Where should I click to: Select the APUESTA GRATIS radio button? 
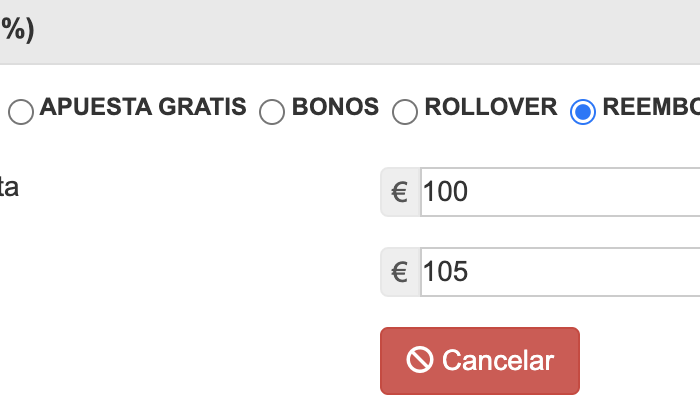(x=21, y=112)
